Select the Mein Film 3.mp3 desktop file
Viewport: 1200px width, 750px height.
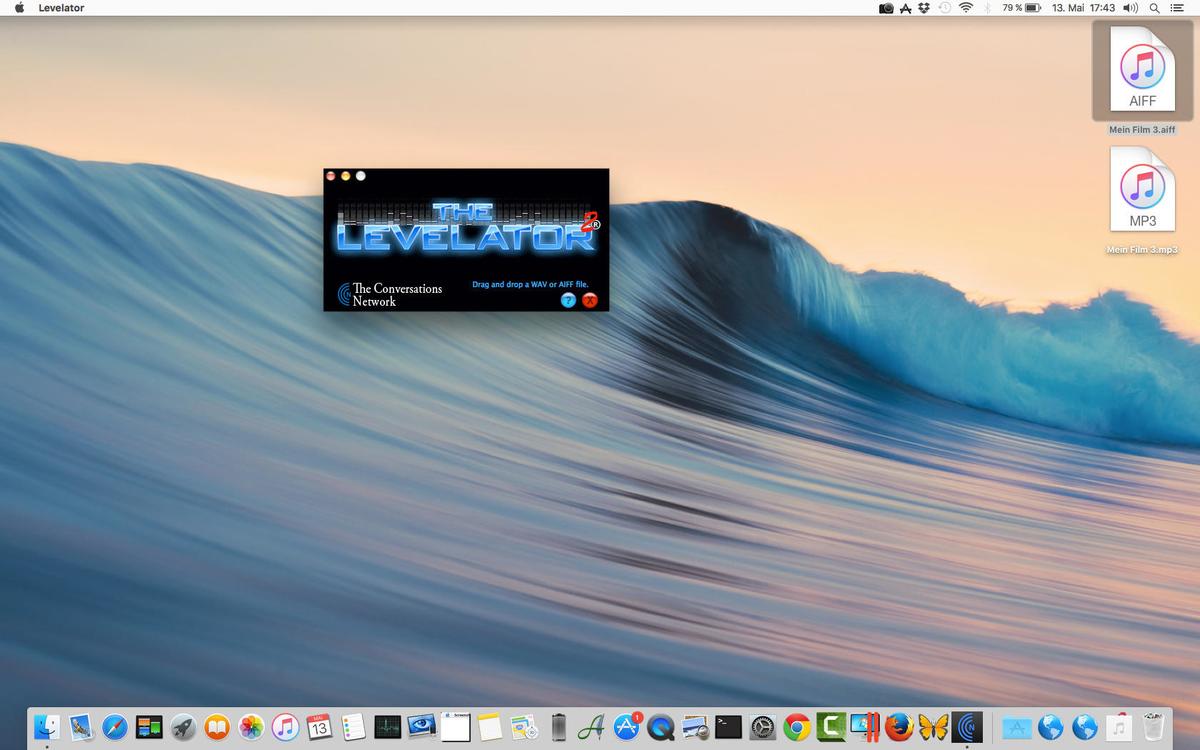point(1142,200)
